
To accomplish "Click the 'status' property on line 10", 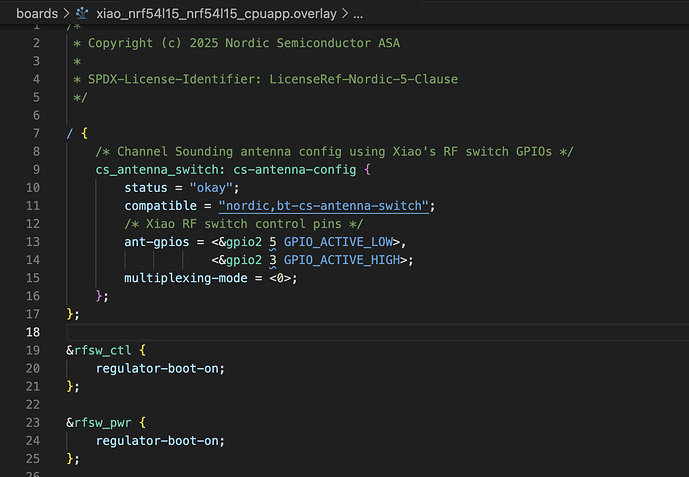I will 146,187.
